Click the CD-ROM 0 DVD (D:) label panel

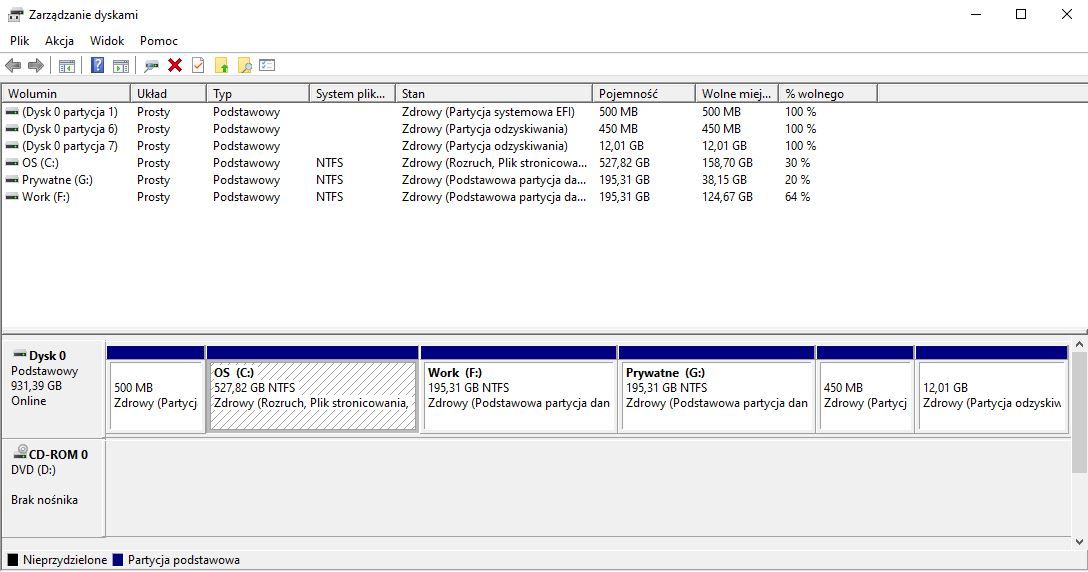point(53,487)
